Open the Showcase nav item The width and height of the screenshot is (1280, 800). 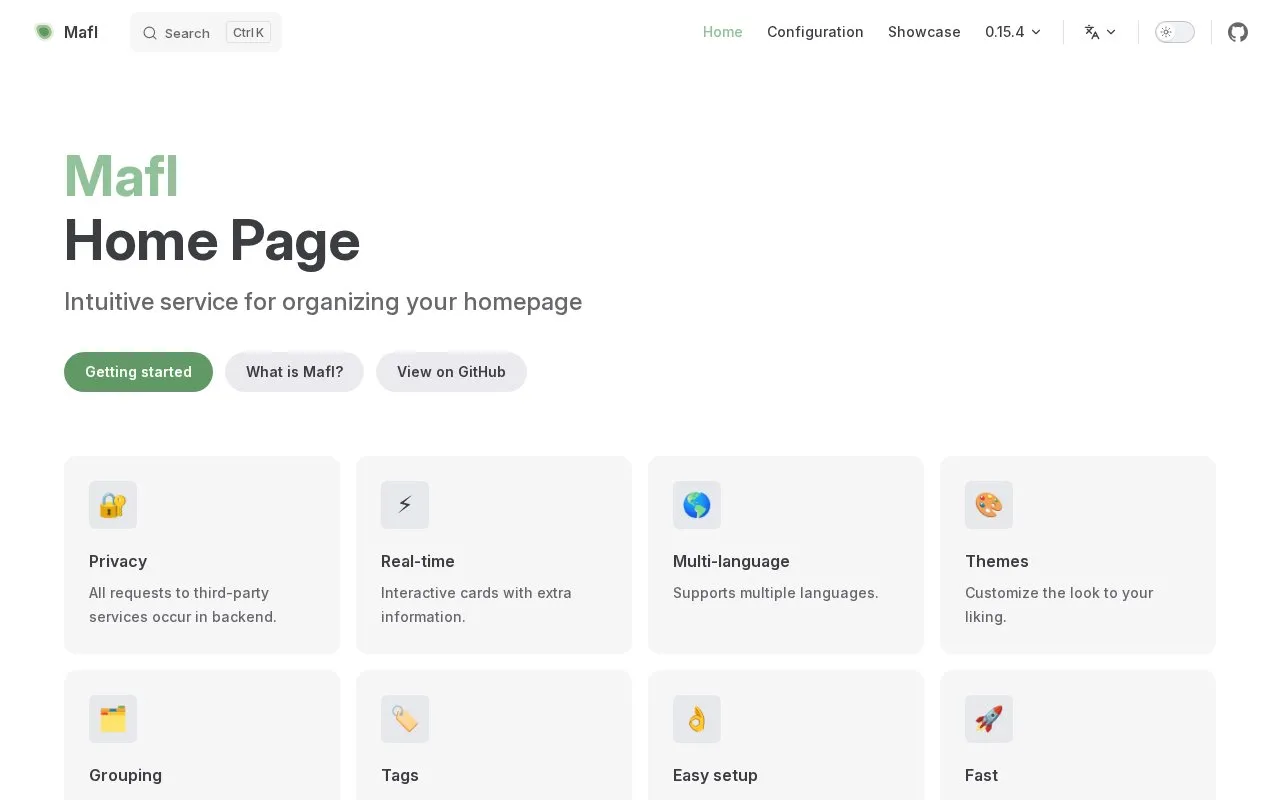924,32
